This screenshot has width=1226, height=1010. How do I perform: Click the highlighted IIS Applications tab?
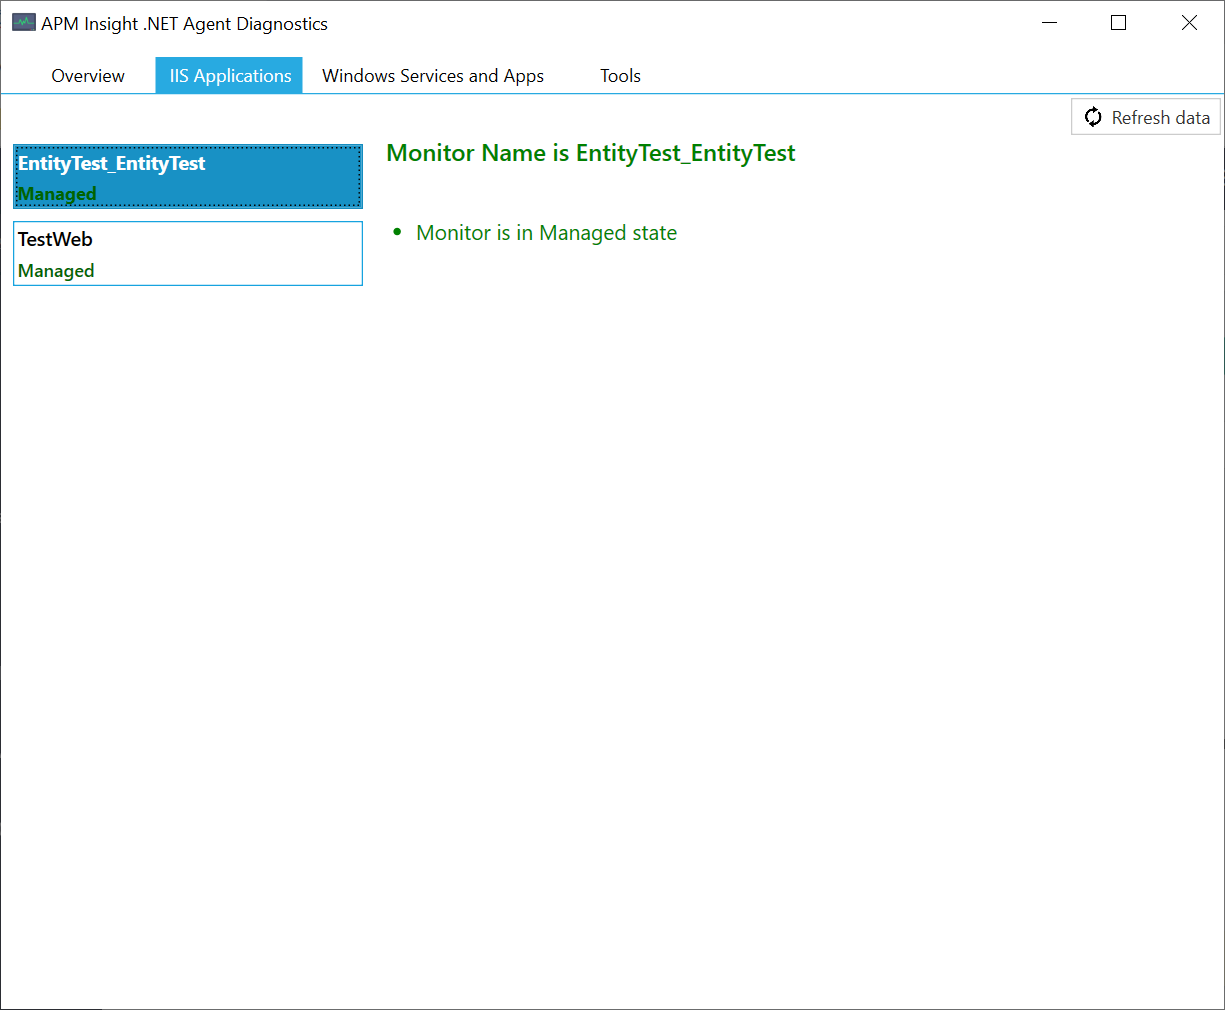click(228, 75)
